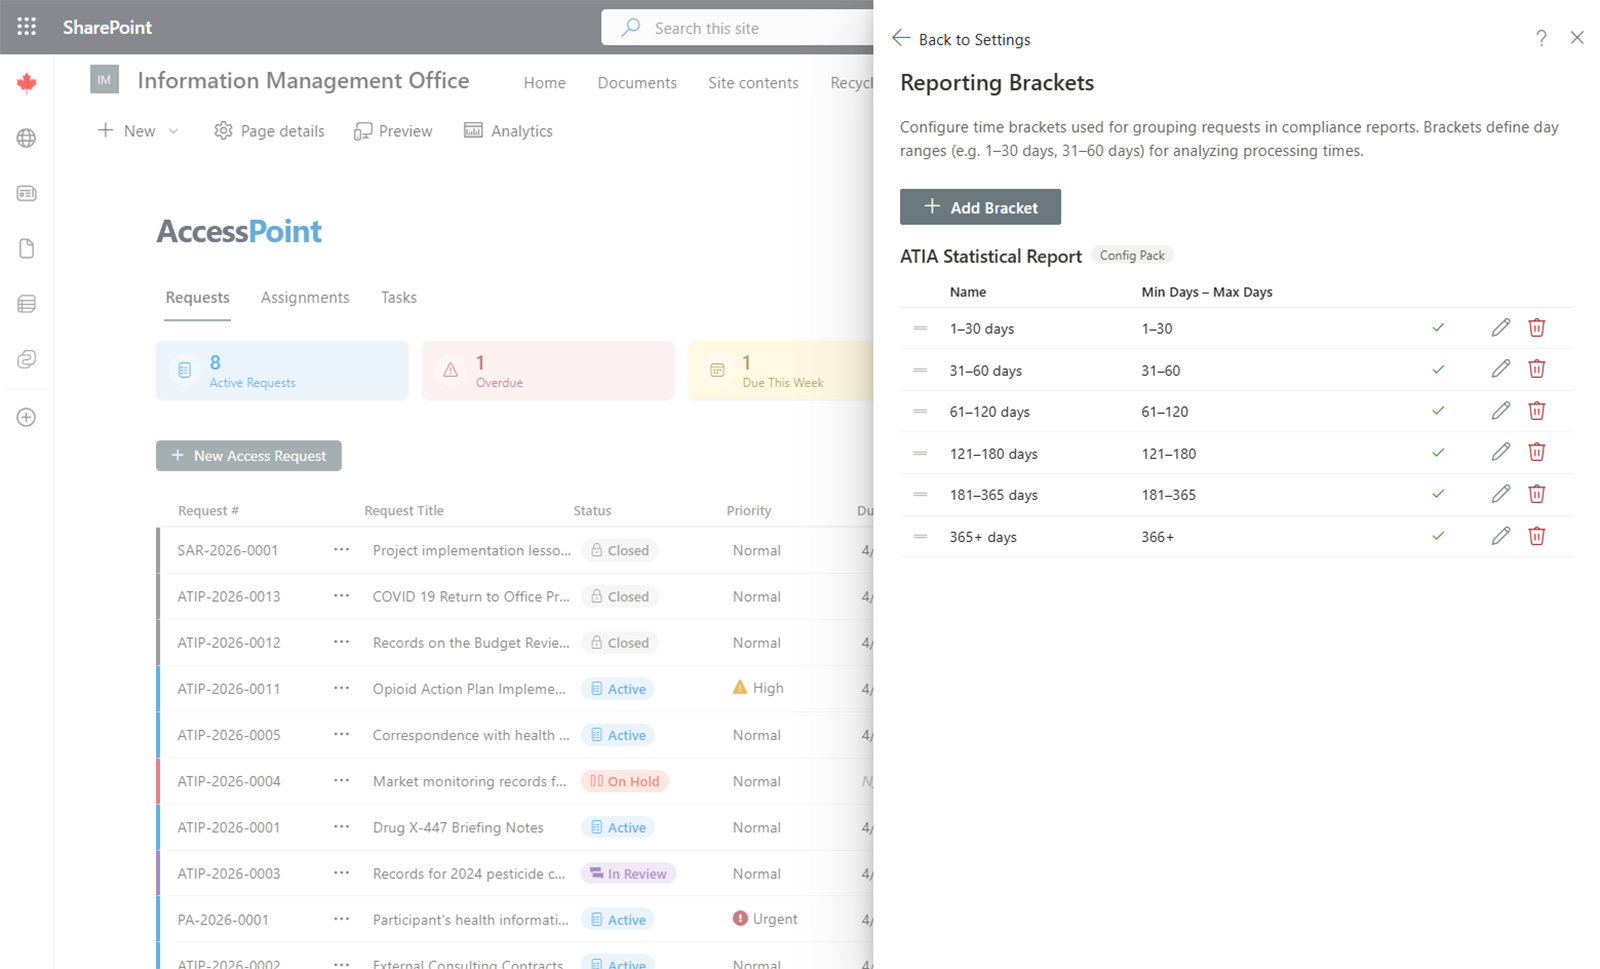Switch to the Assignments tab

[305, 297]
